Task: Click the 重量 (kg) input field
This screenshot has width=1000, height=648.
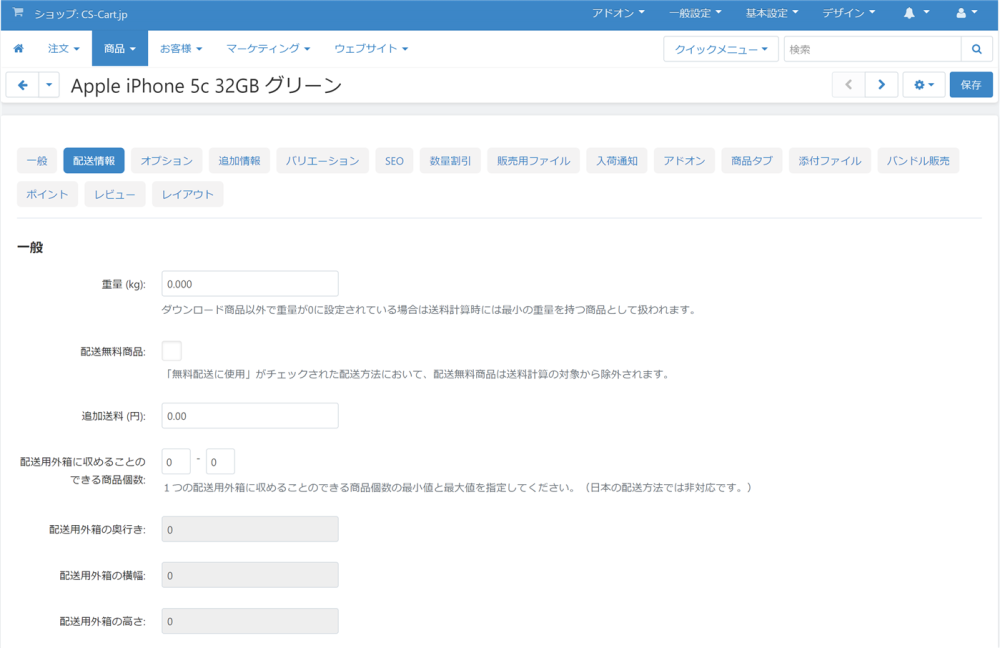Action: coord(250,284)
